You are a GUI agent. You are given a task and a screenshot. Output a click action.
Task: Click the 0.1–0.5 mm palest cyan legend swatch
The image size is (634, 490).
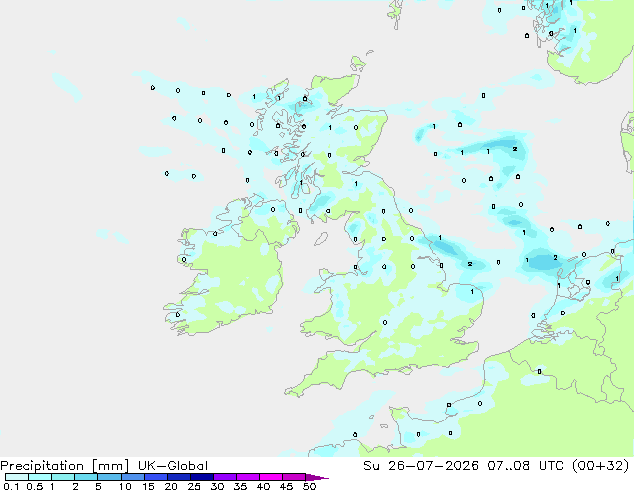tap(17, 477)
